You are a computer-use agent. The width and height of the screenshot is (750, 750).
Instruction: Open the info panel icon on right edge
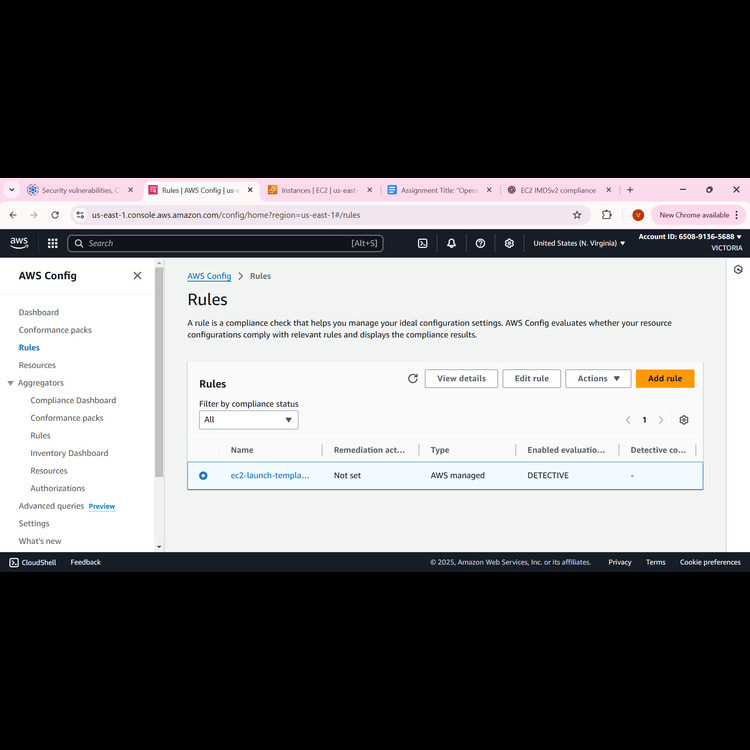coord(738,270)
